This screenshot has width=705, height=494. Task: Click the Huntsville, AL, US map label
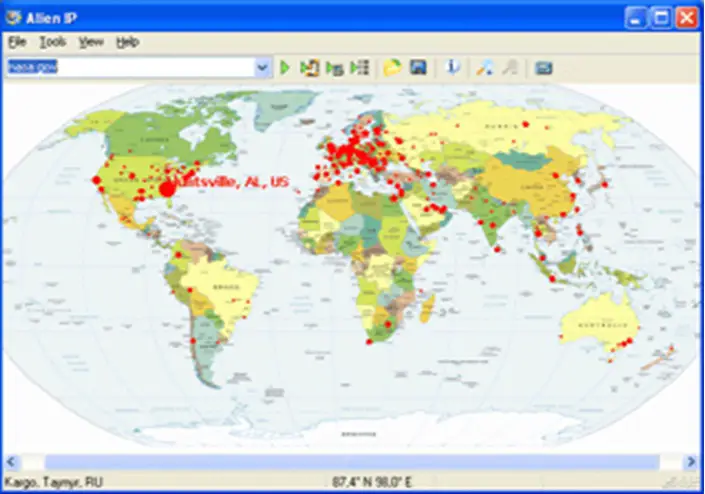pos(232,182)
